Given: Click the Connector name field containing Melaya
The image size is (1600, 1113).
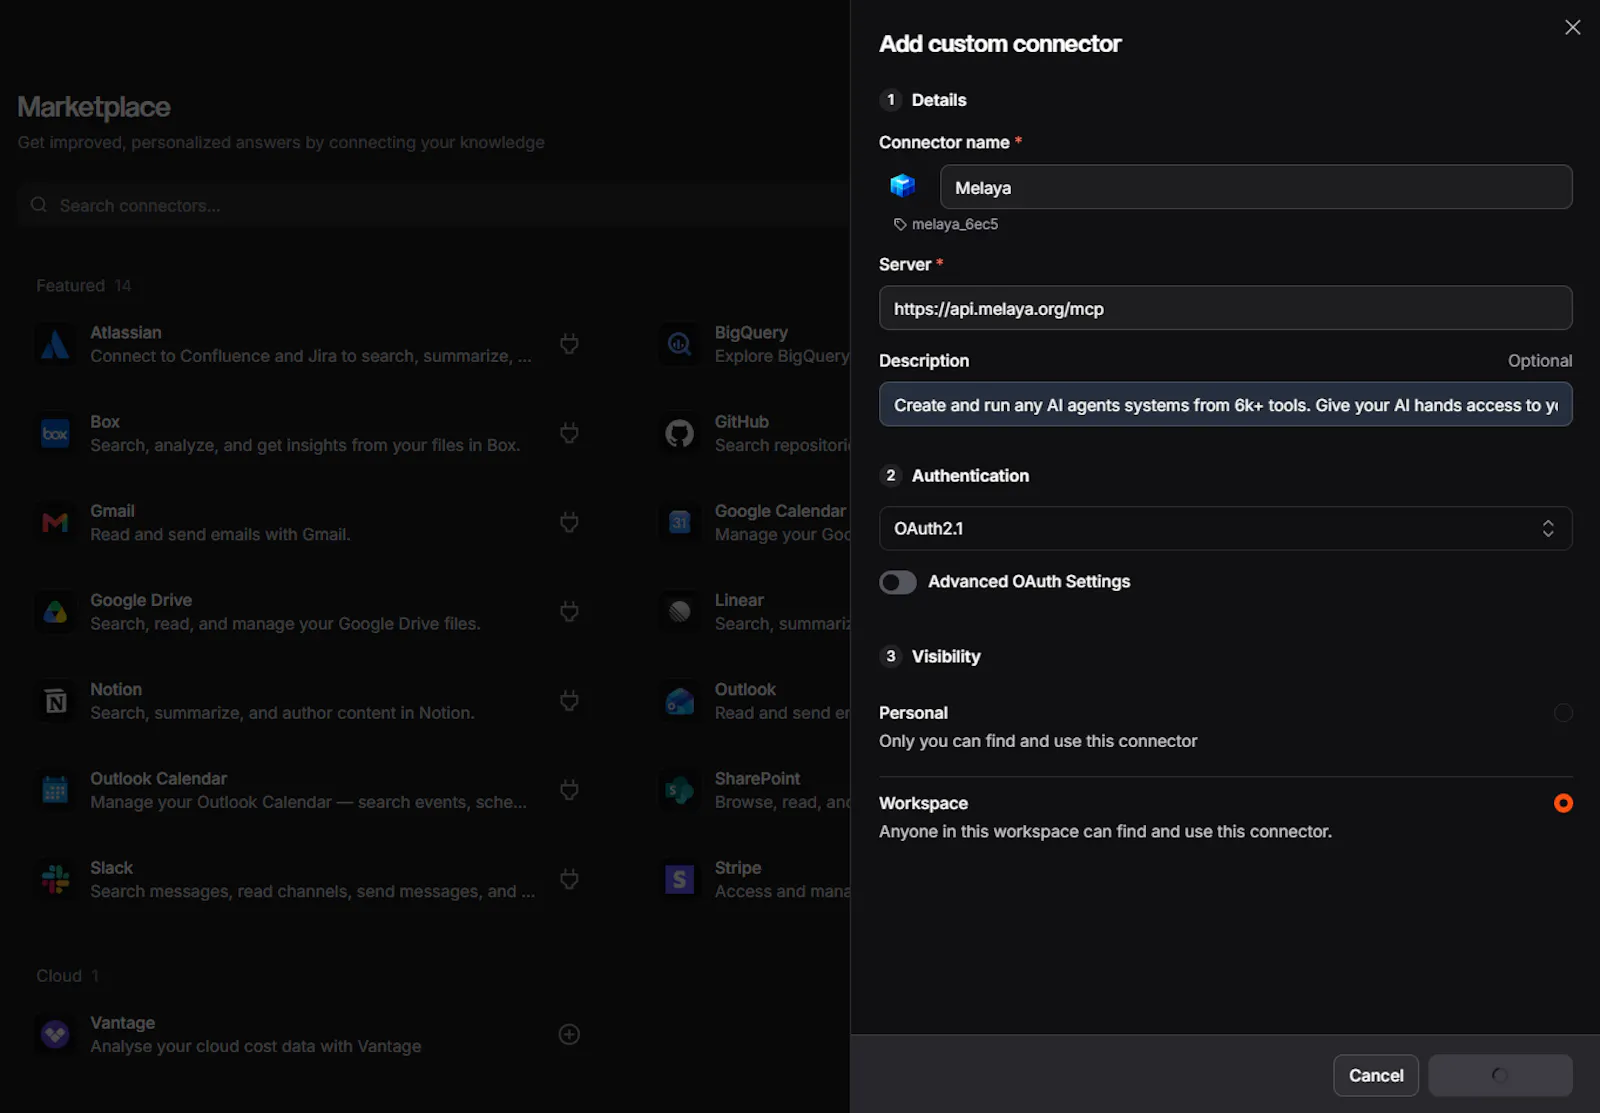Looking at the screenshot, I should pos(1256,187).
